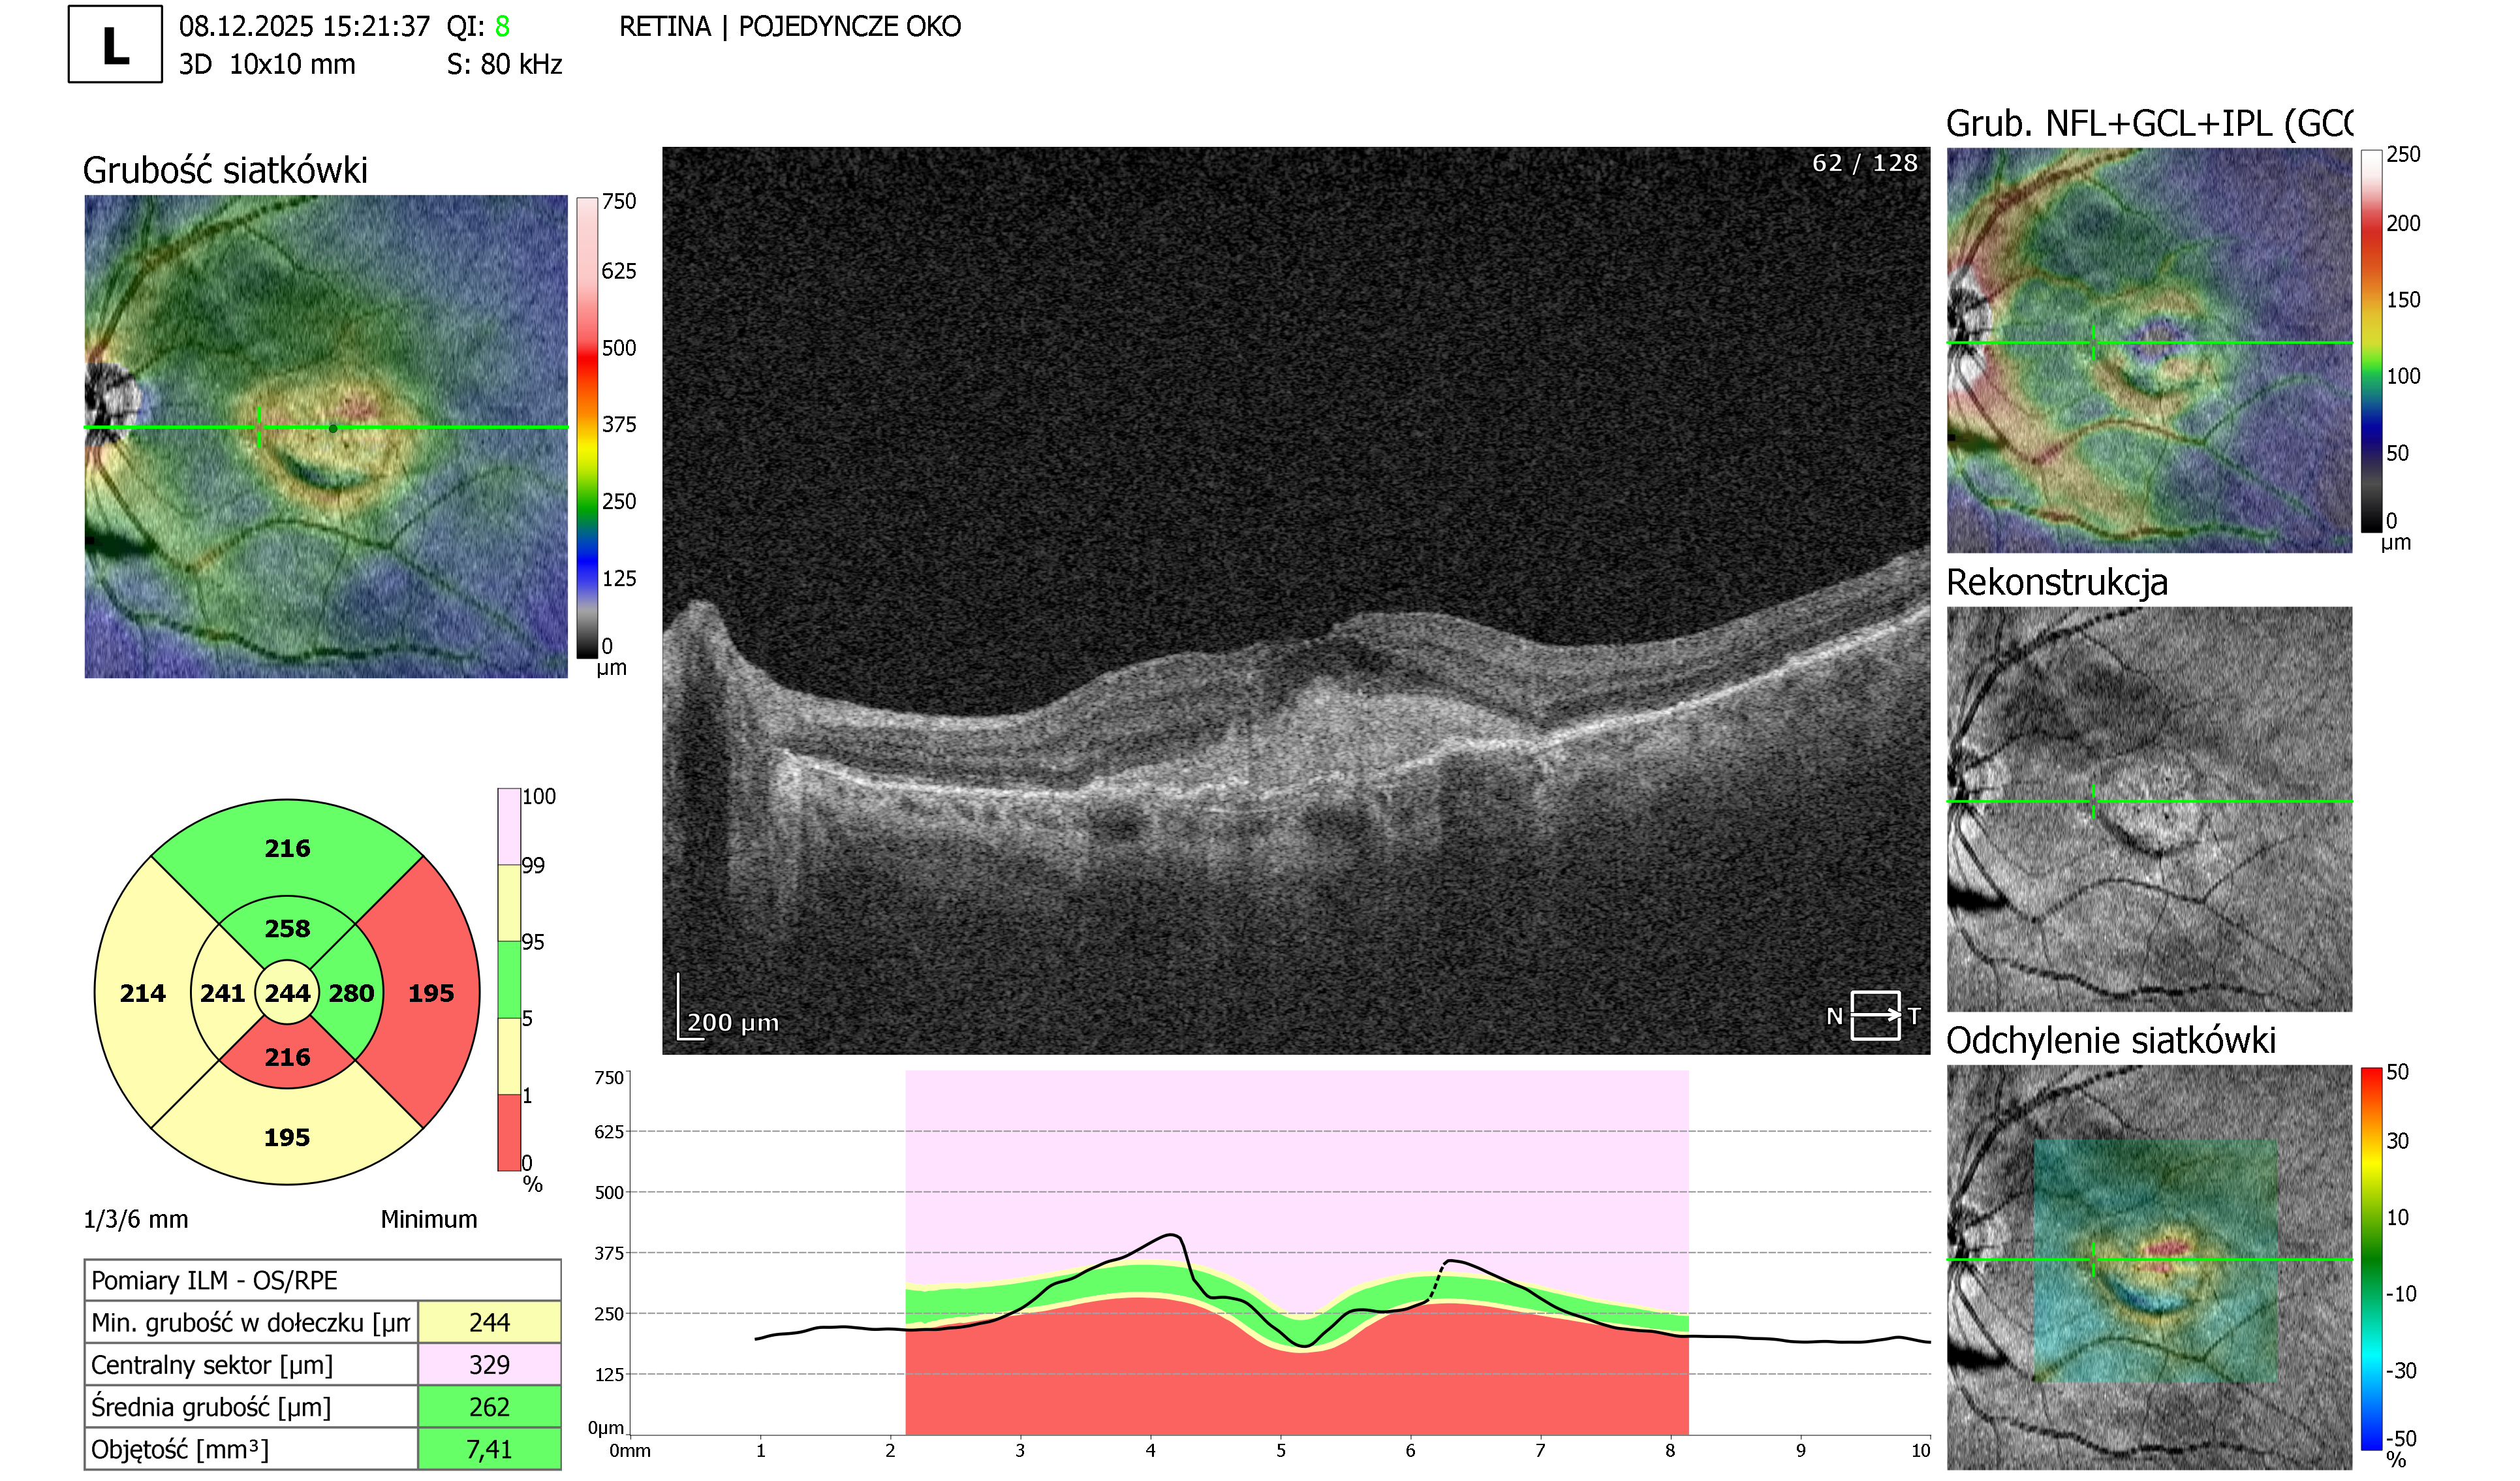Select the inner superior sector 258
The height and width of the screenshot is (1481, 2520).
(287, 928)
